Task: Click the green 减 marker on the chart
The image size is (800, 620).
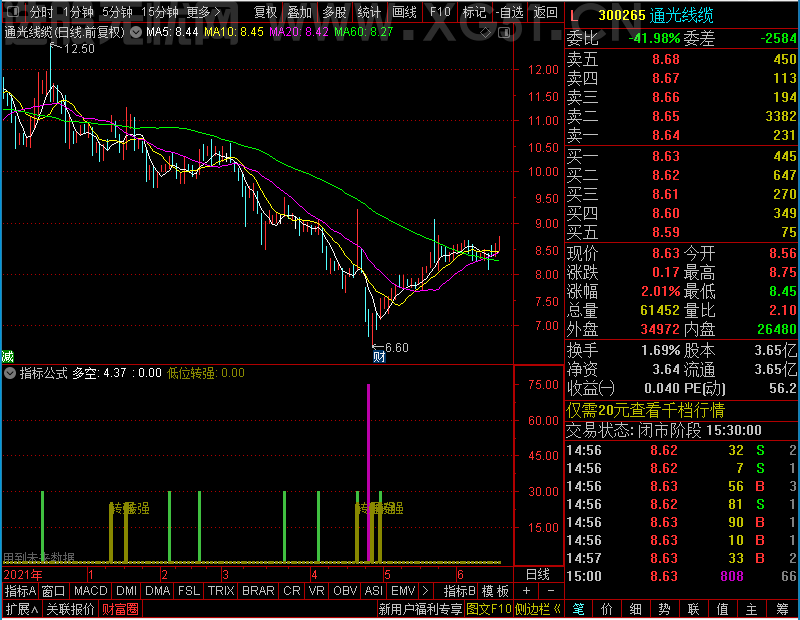Action: (8, 356)
